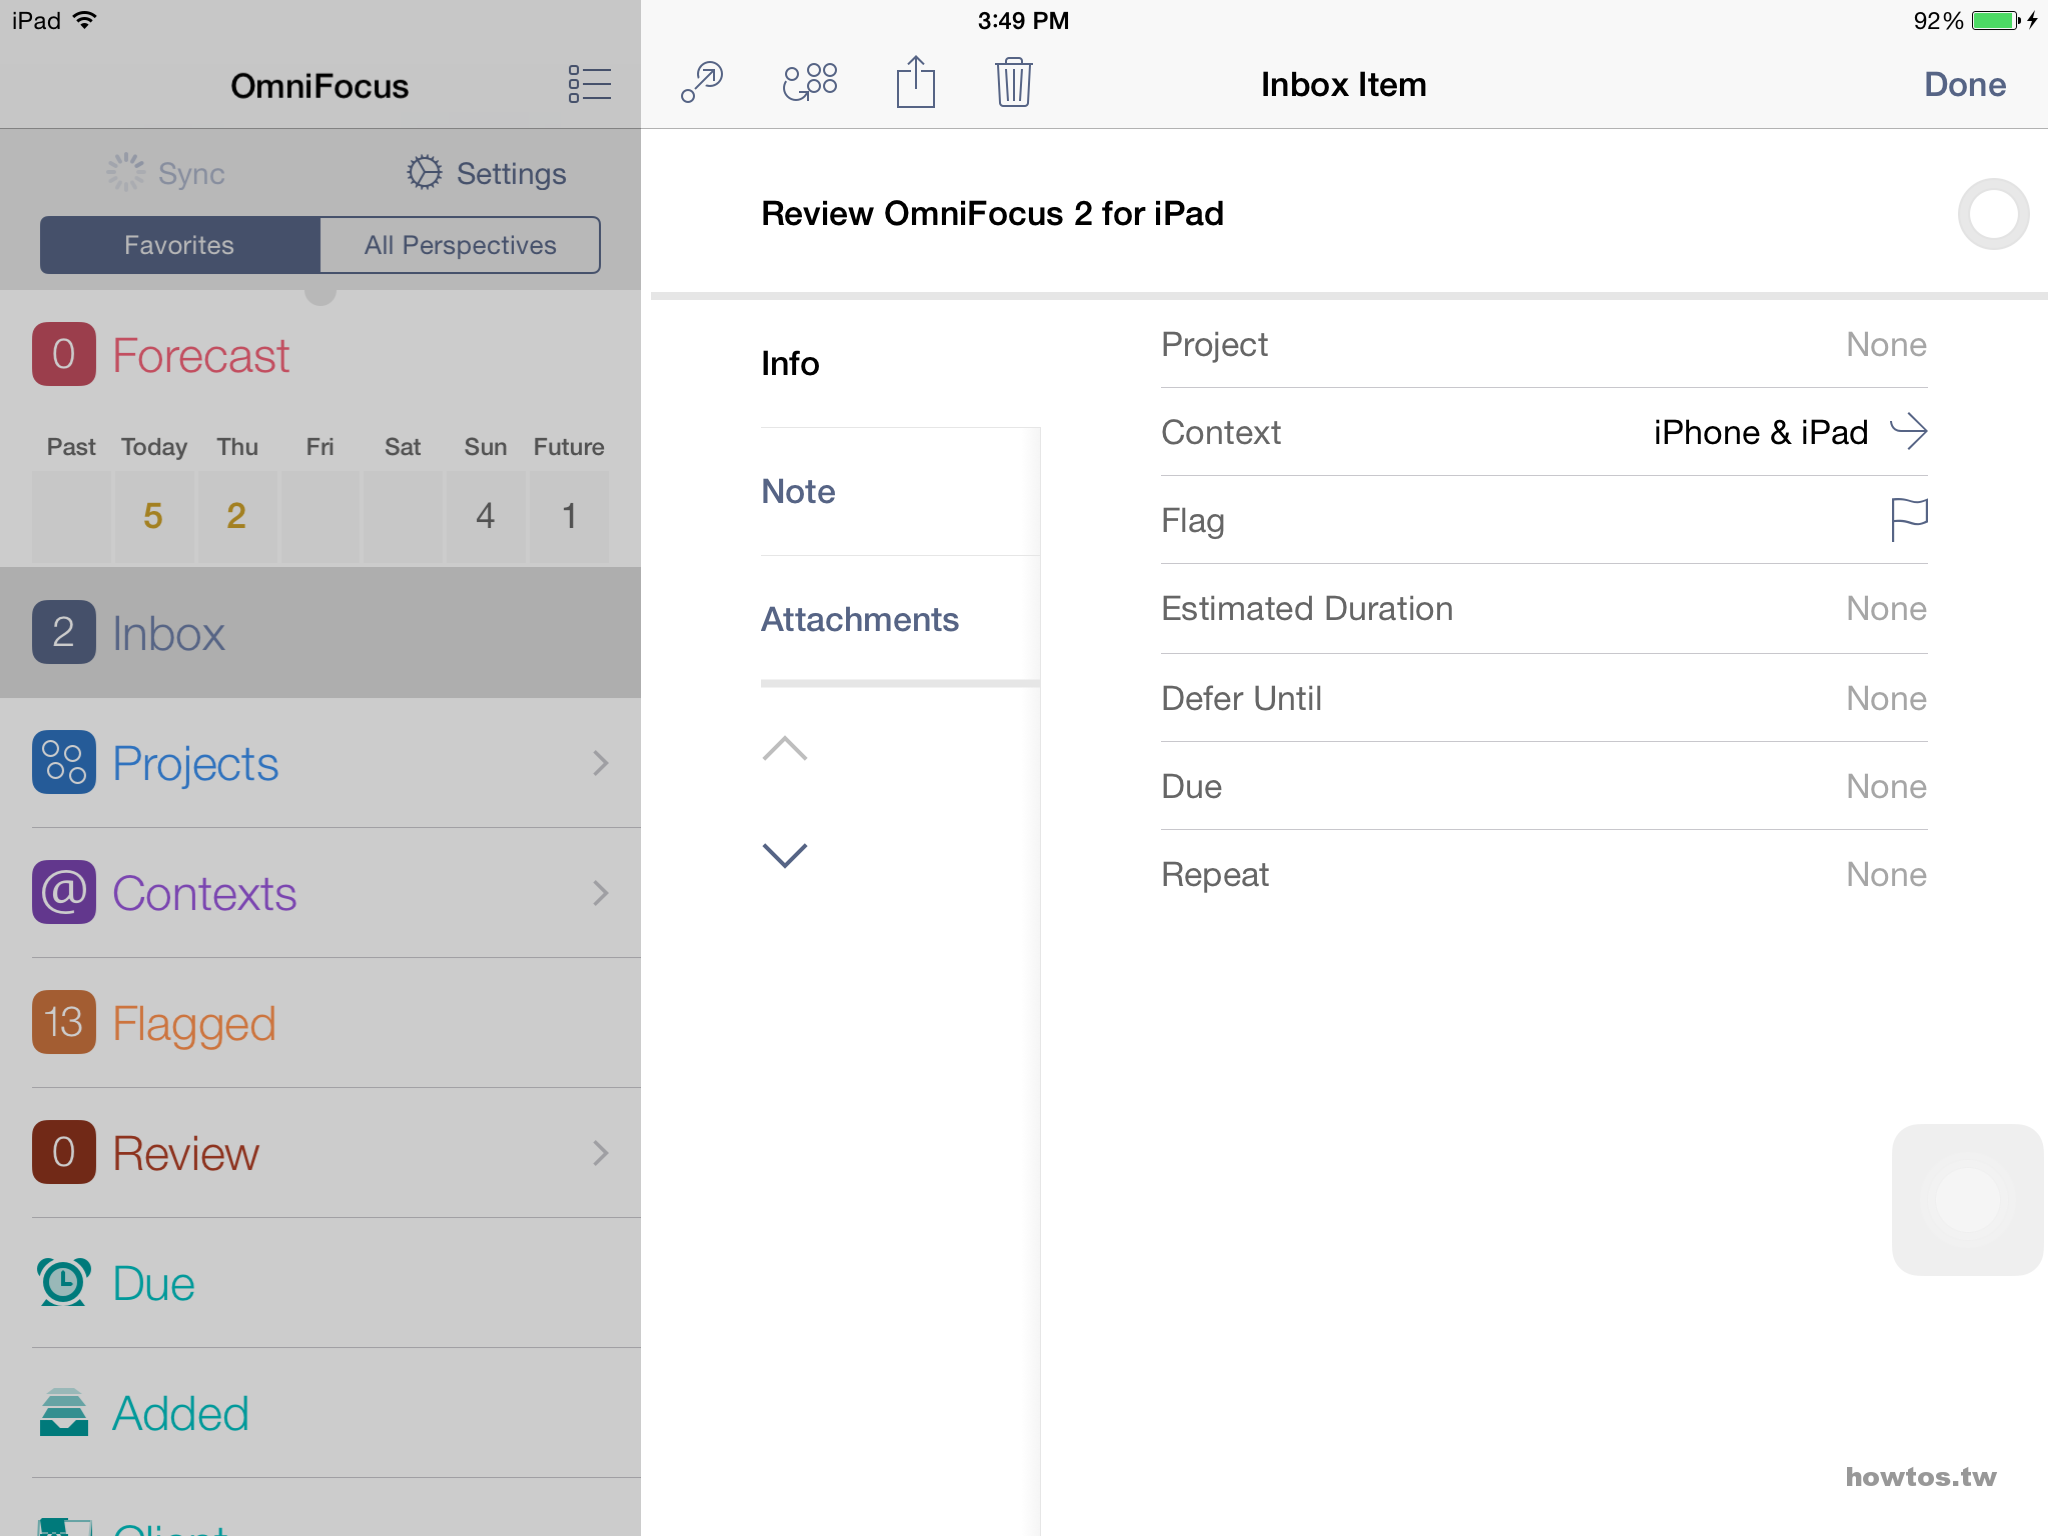2048x1536 pixels.
Task: Tap the Sync label
Action: pyautogui.click(x=191, y=174)
